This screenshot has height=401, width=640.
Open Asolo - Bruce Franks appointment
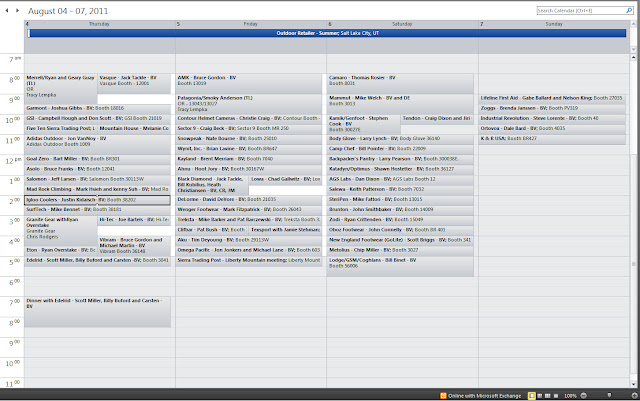[98, 169]
